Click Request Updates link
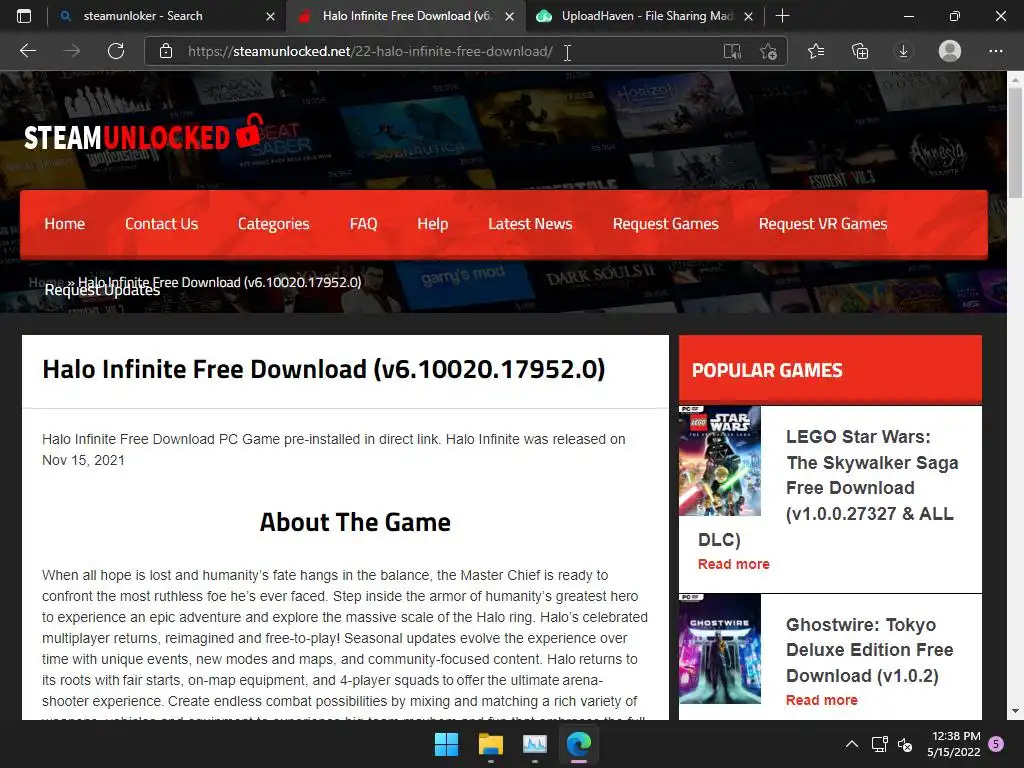The image size is (1024, 768). pyautogui.click(x=102, y=291)
